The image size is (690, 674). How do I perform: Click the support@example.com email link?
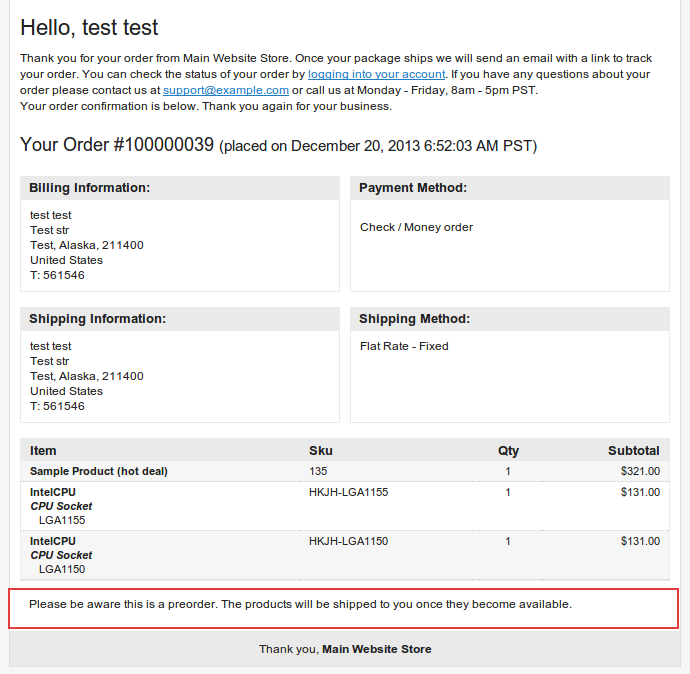click(x=226, y=90)
